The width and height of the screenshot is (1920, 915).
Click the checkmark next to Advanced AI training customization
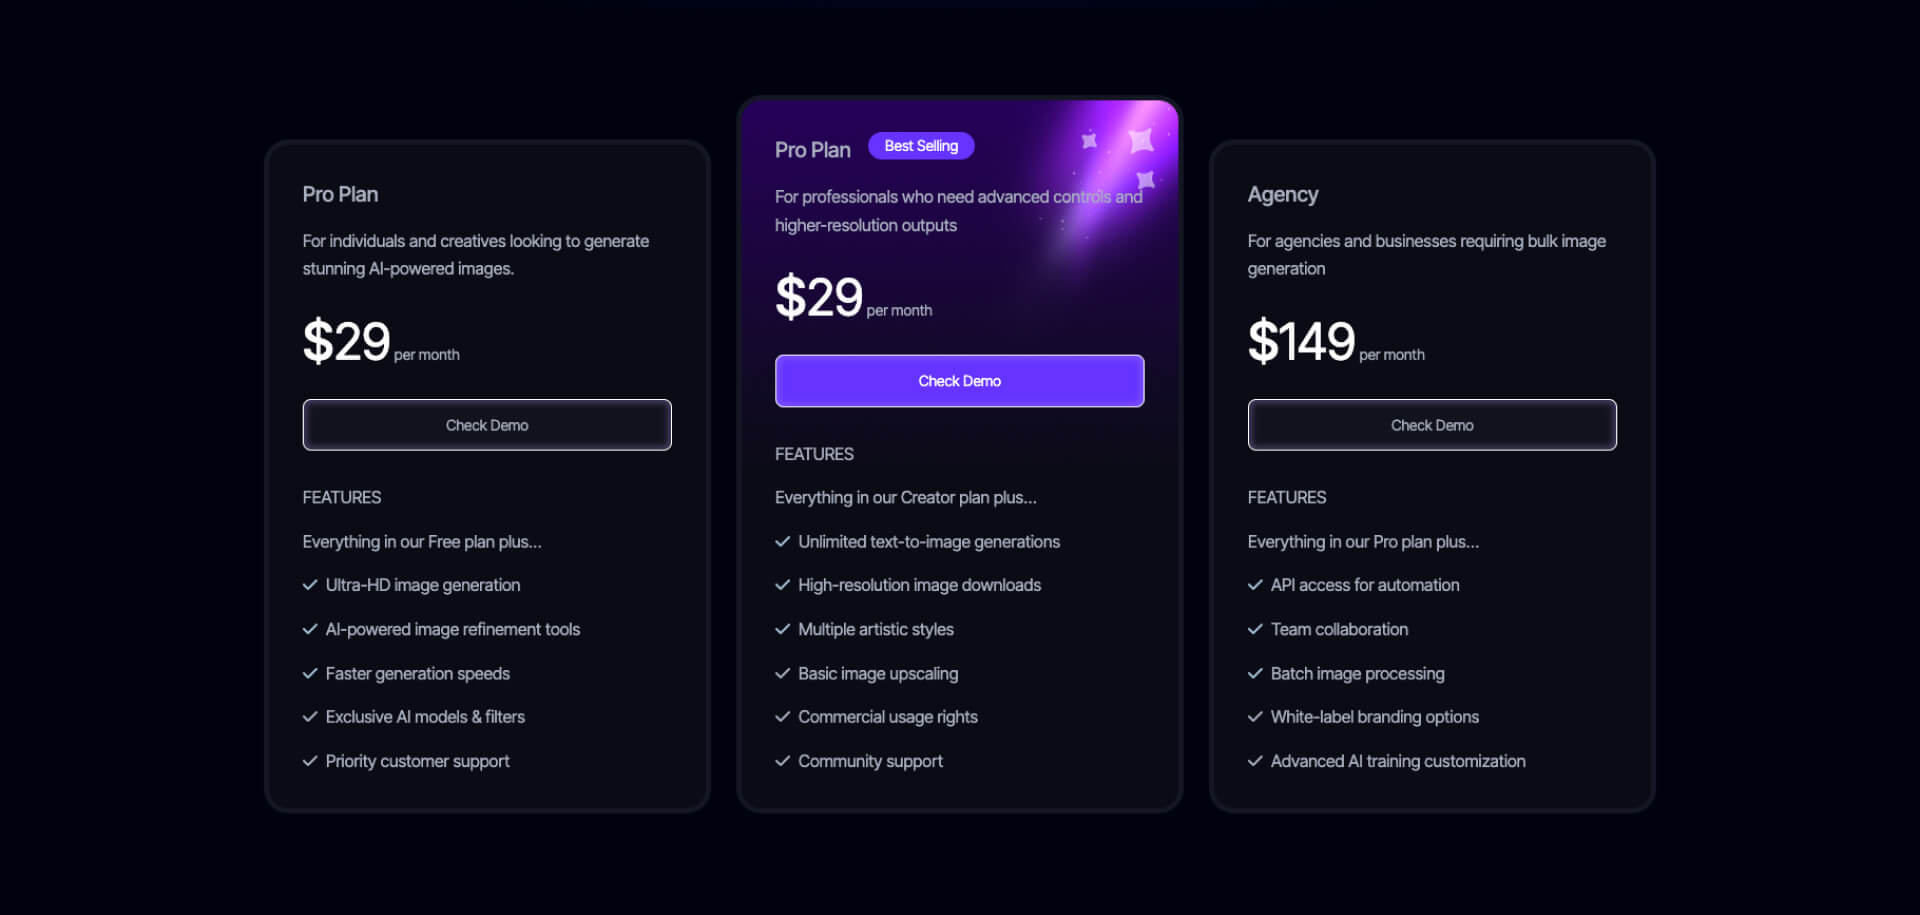pos(1255,761)
